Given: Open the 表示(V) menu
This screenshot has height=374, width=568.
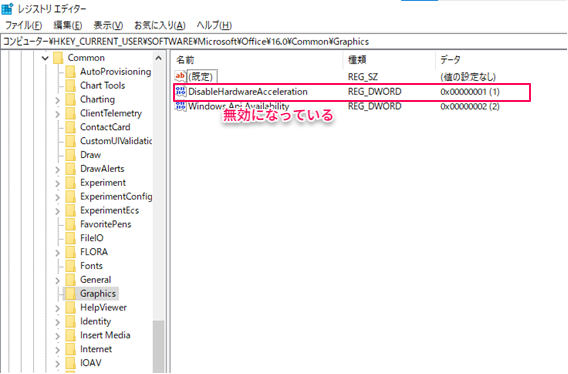Looking at the screenshot, I should pyautogui.click(x=108, y=25).
